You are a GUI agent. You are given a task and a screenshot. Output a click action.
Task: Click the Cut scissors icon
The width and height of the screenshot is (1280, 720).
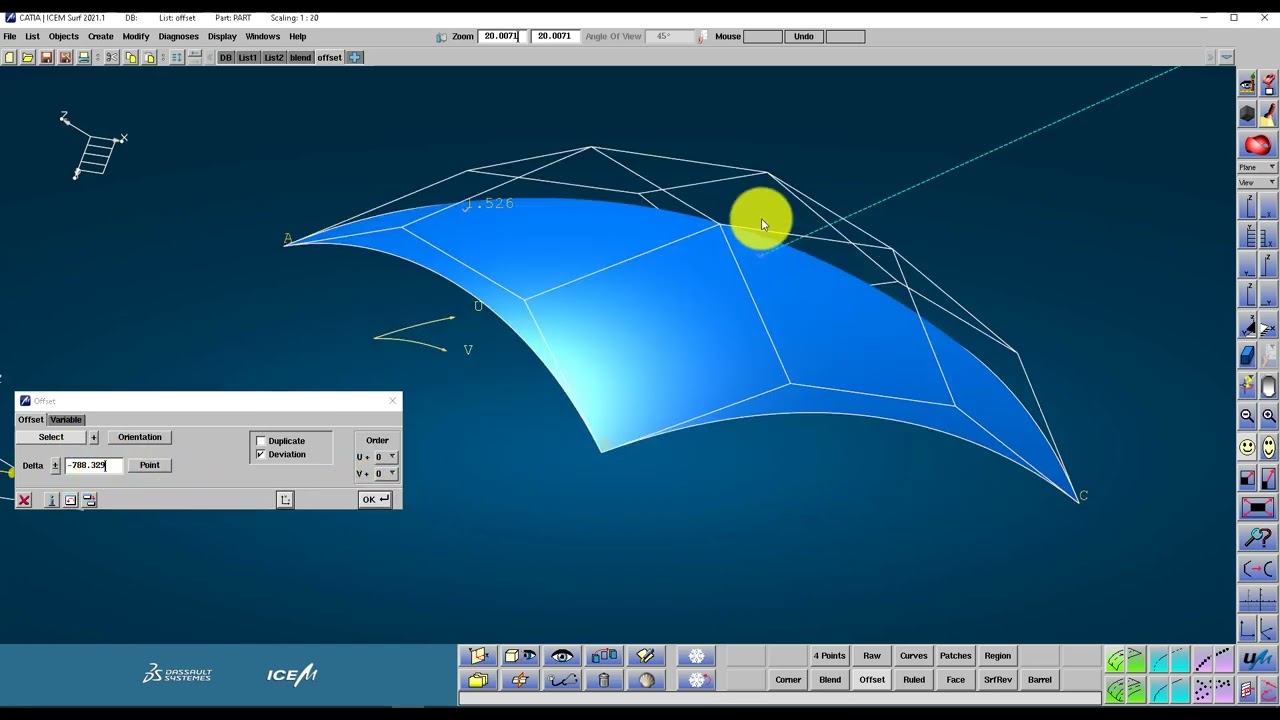112,57
